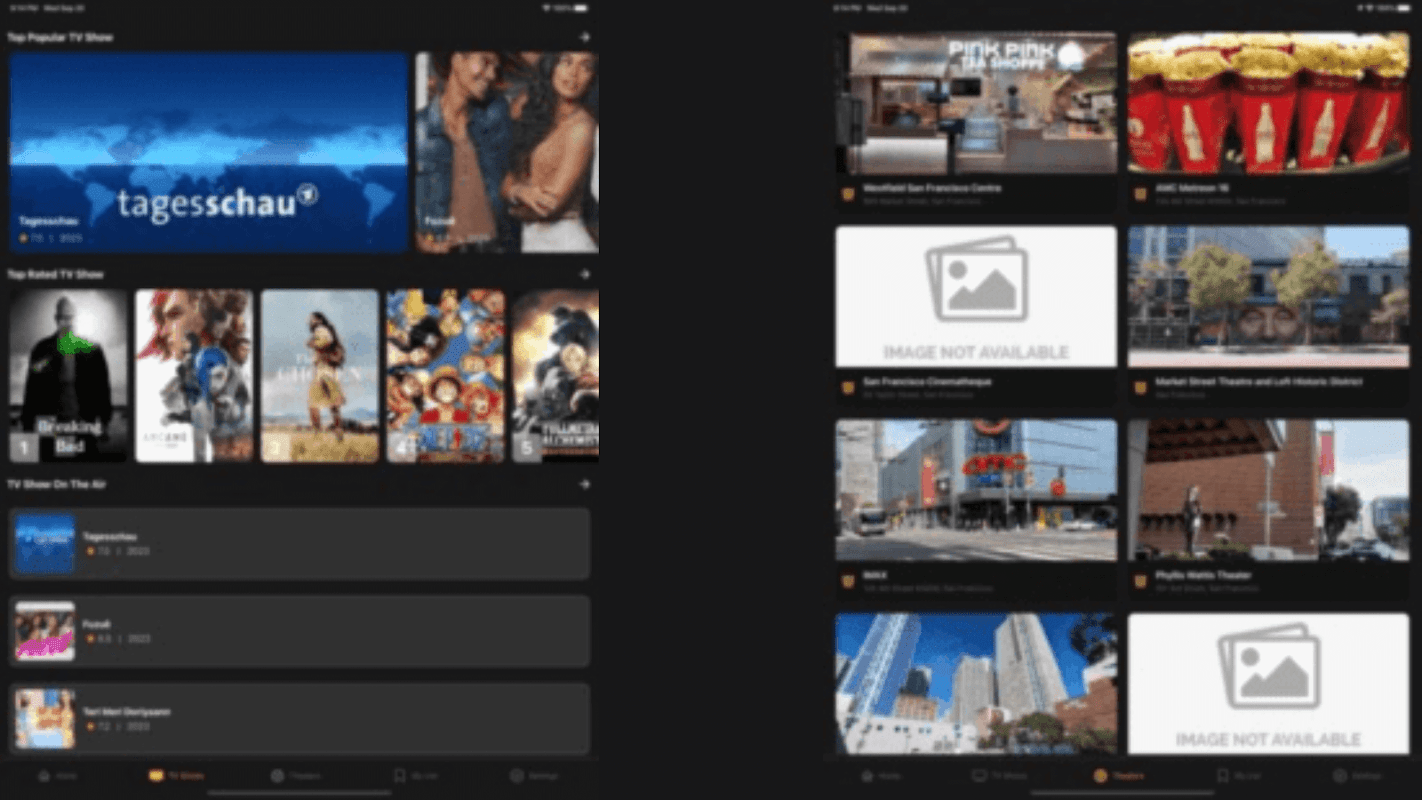Click "Market Street Theatre and Loft Historic District" title

tap(1258, 382)
